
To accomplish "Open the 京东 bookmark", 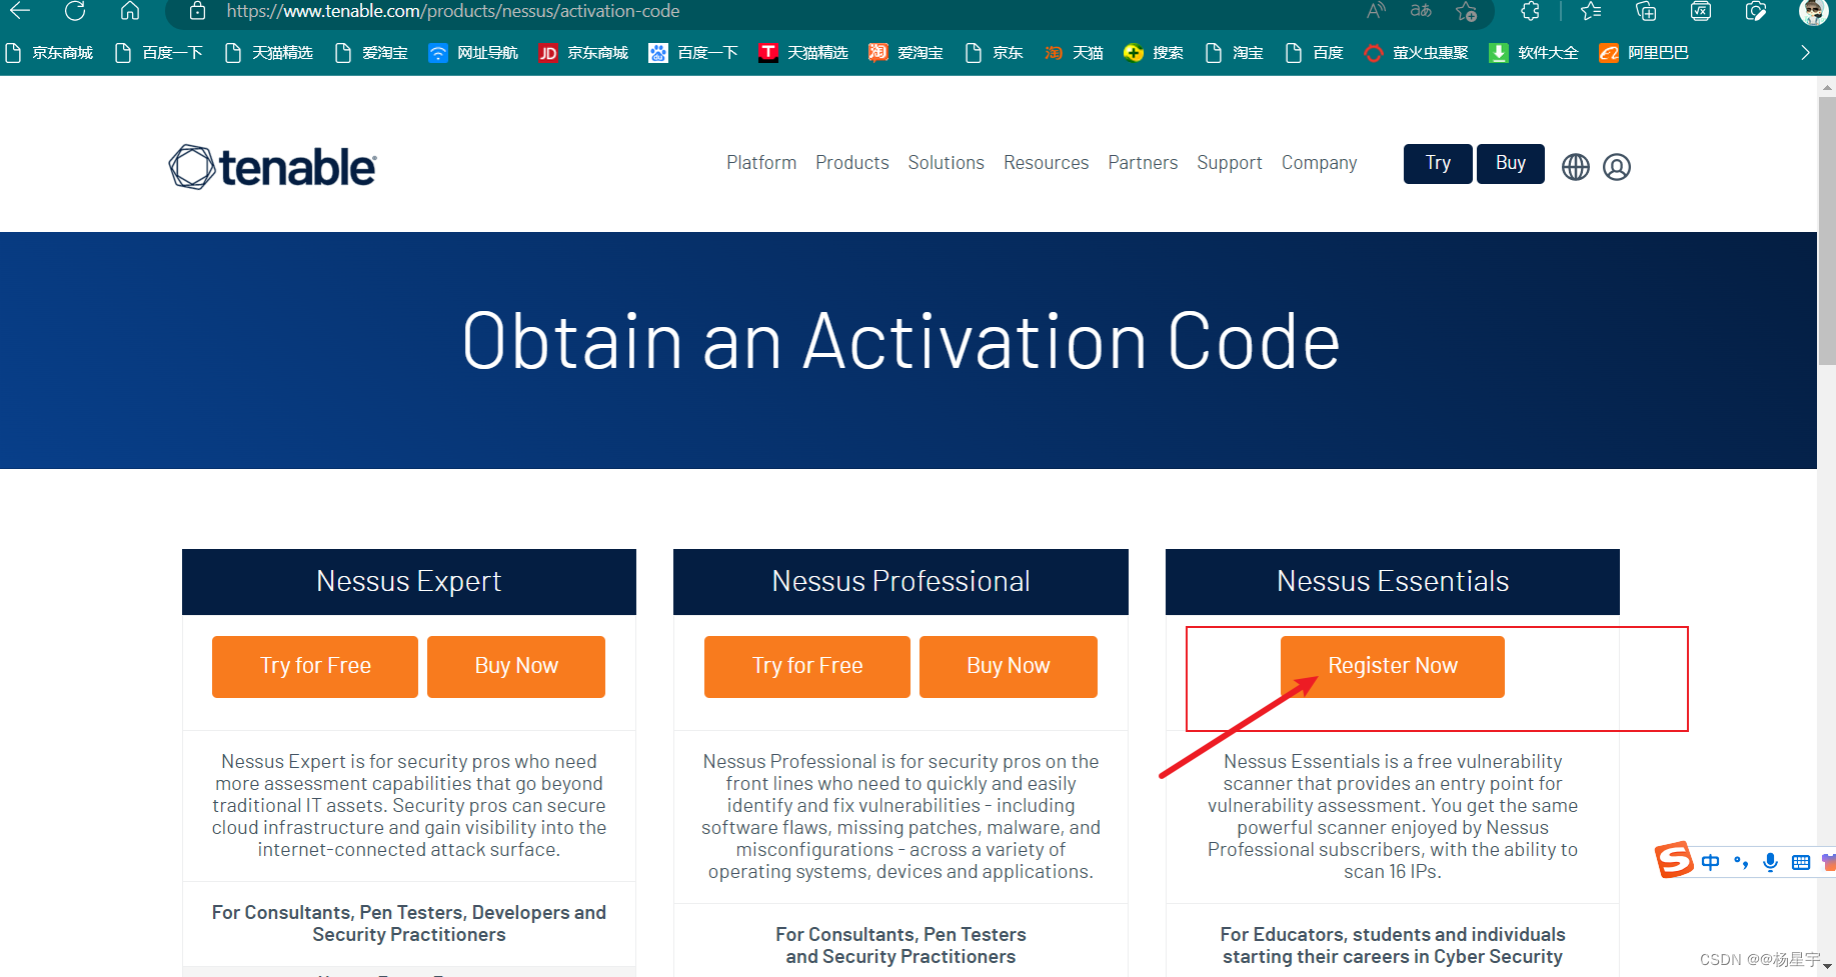I will (994, 53).
